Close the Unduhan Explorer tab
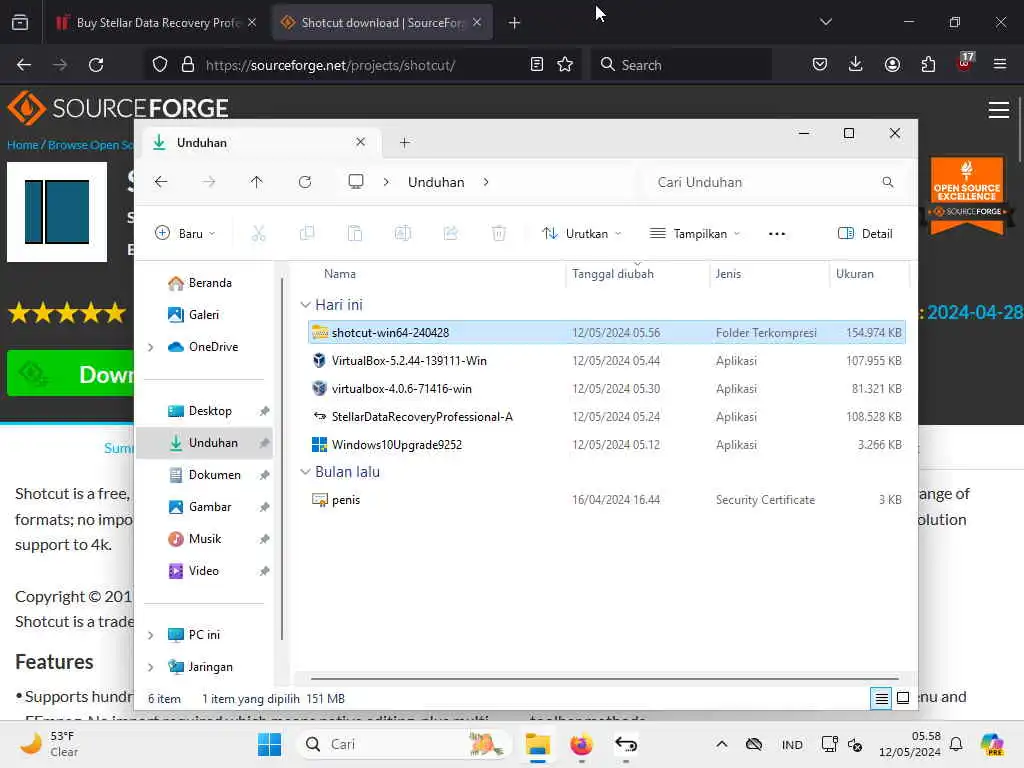This screenshot has width=1024, height=768. (360, 142)
